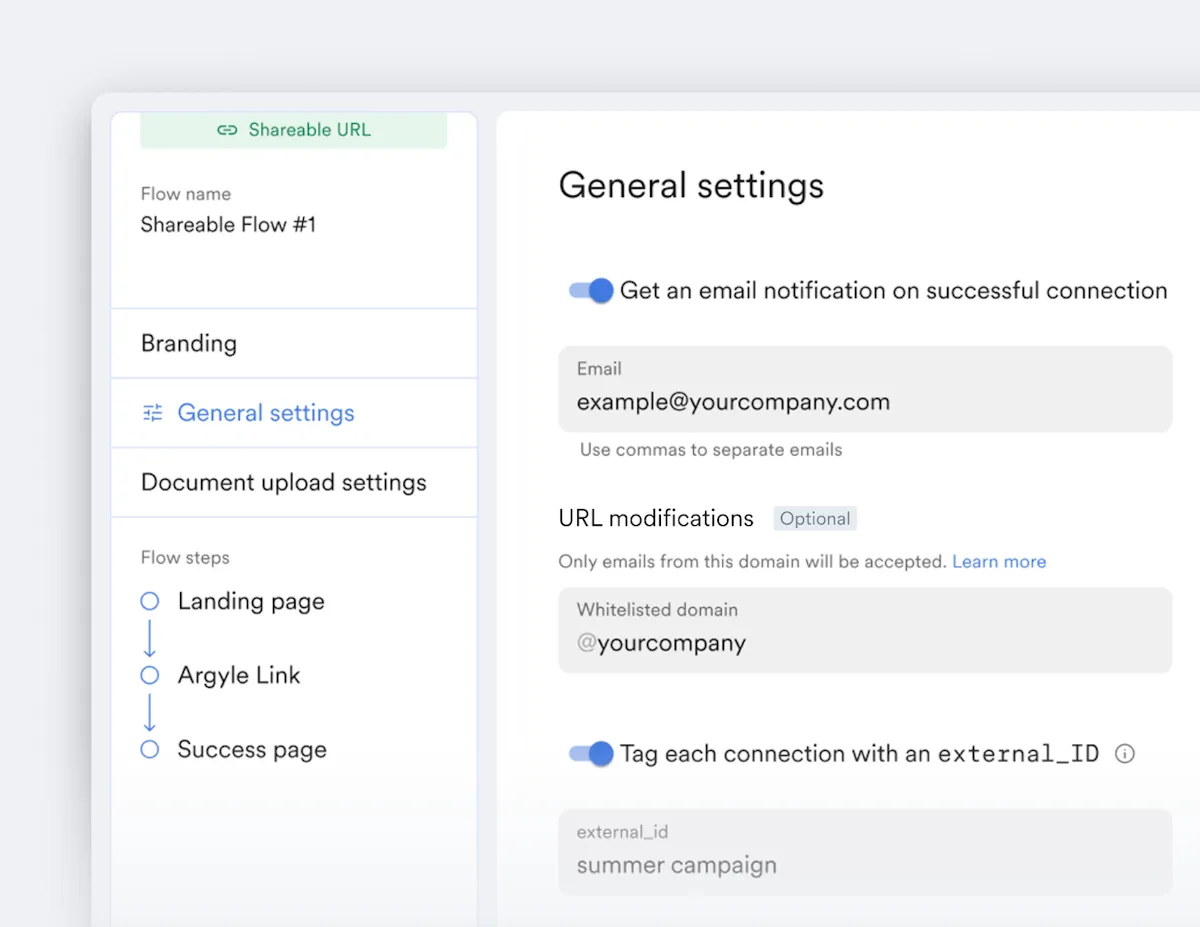Open the Branding section
Viewport: 1200px width, 927px height.
[x=189, y=343]
